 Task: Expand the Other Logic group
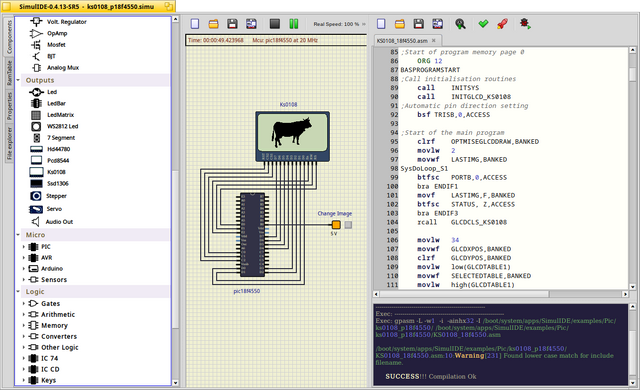[x=24, y=347]
